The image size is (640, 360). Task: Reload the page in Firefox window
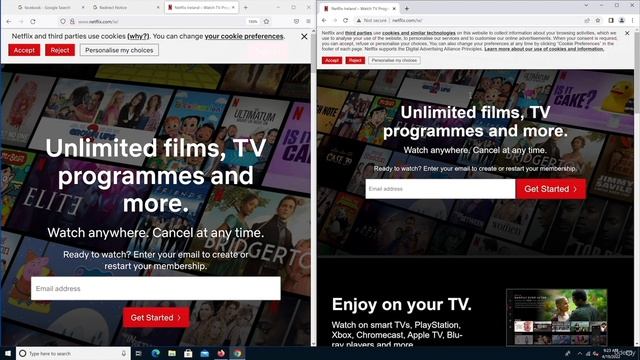pos(33,21)
